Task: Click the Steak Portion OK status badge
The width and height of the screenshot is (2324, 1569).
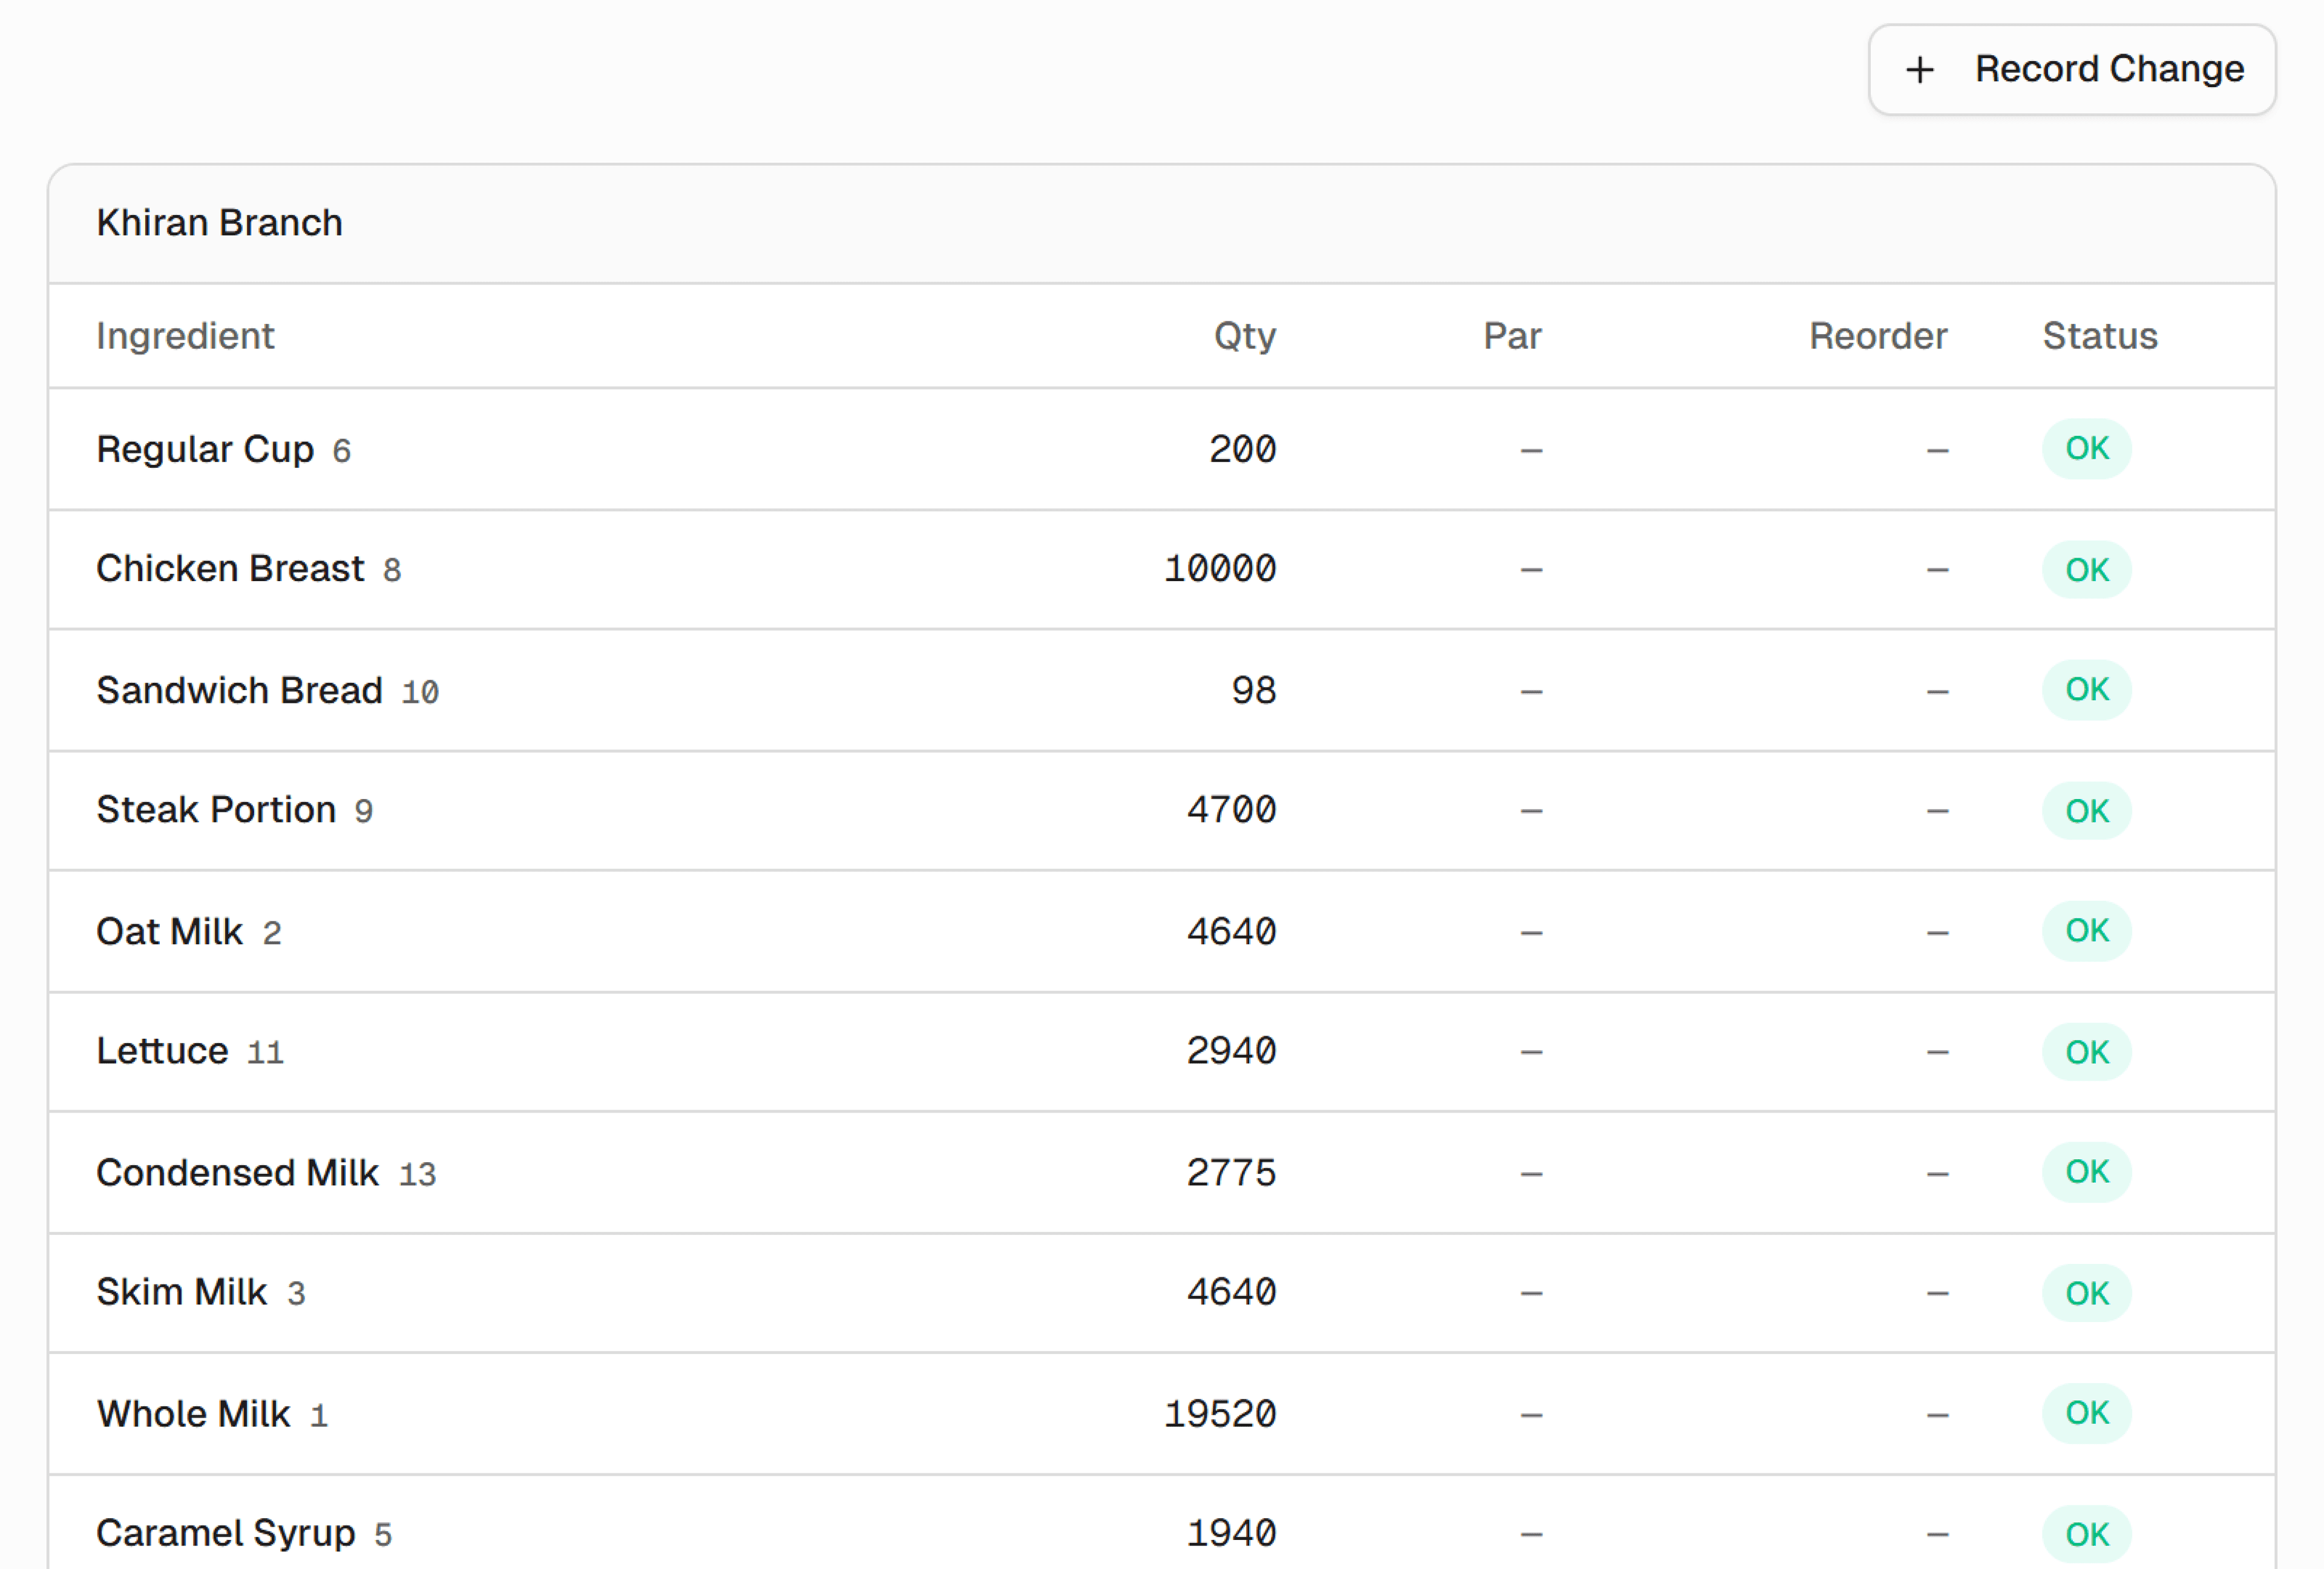Action: coord(2086,811)
